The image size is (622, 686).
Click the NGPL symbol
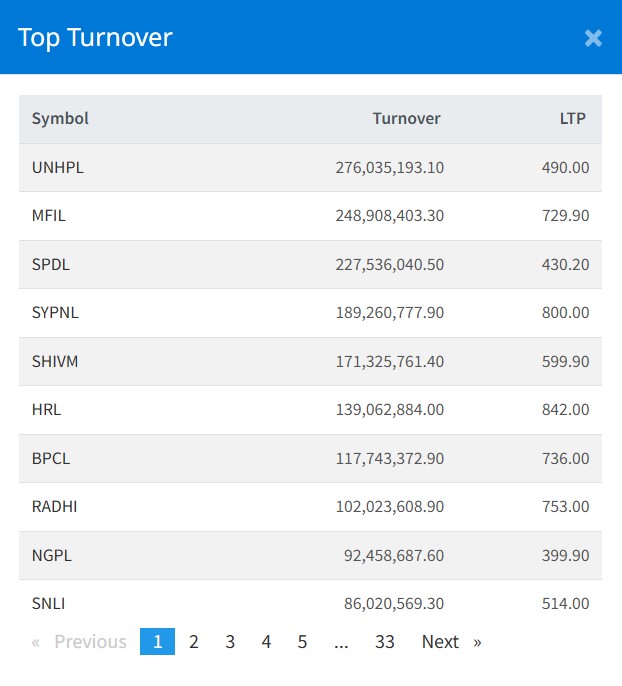point(52,555)
